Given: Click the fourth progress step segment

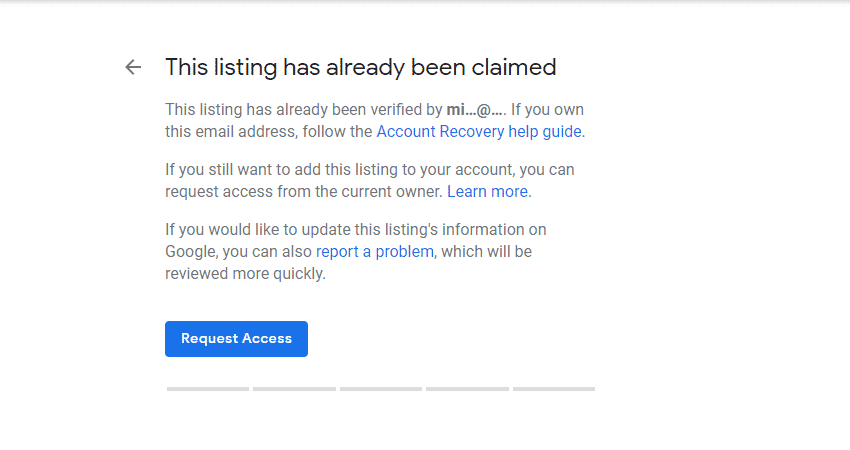Looking at the screenshot, I should tap(467, 388).
